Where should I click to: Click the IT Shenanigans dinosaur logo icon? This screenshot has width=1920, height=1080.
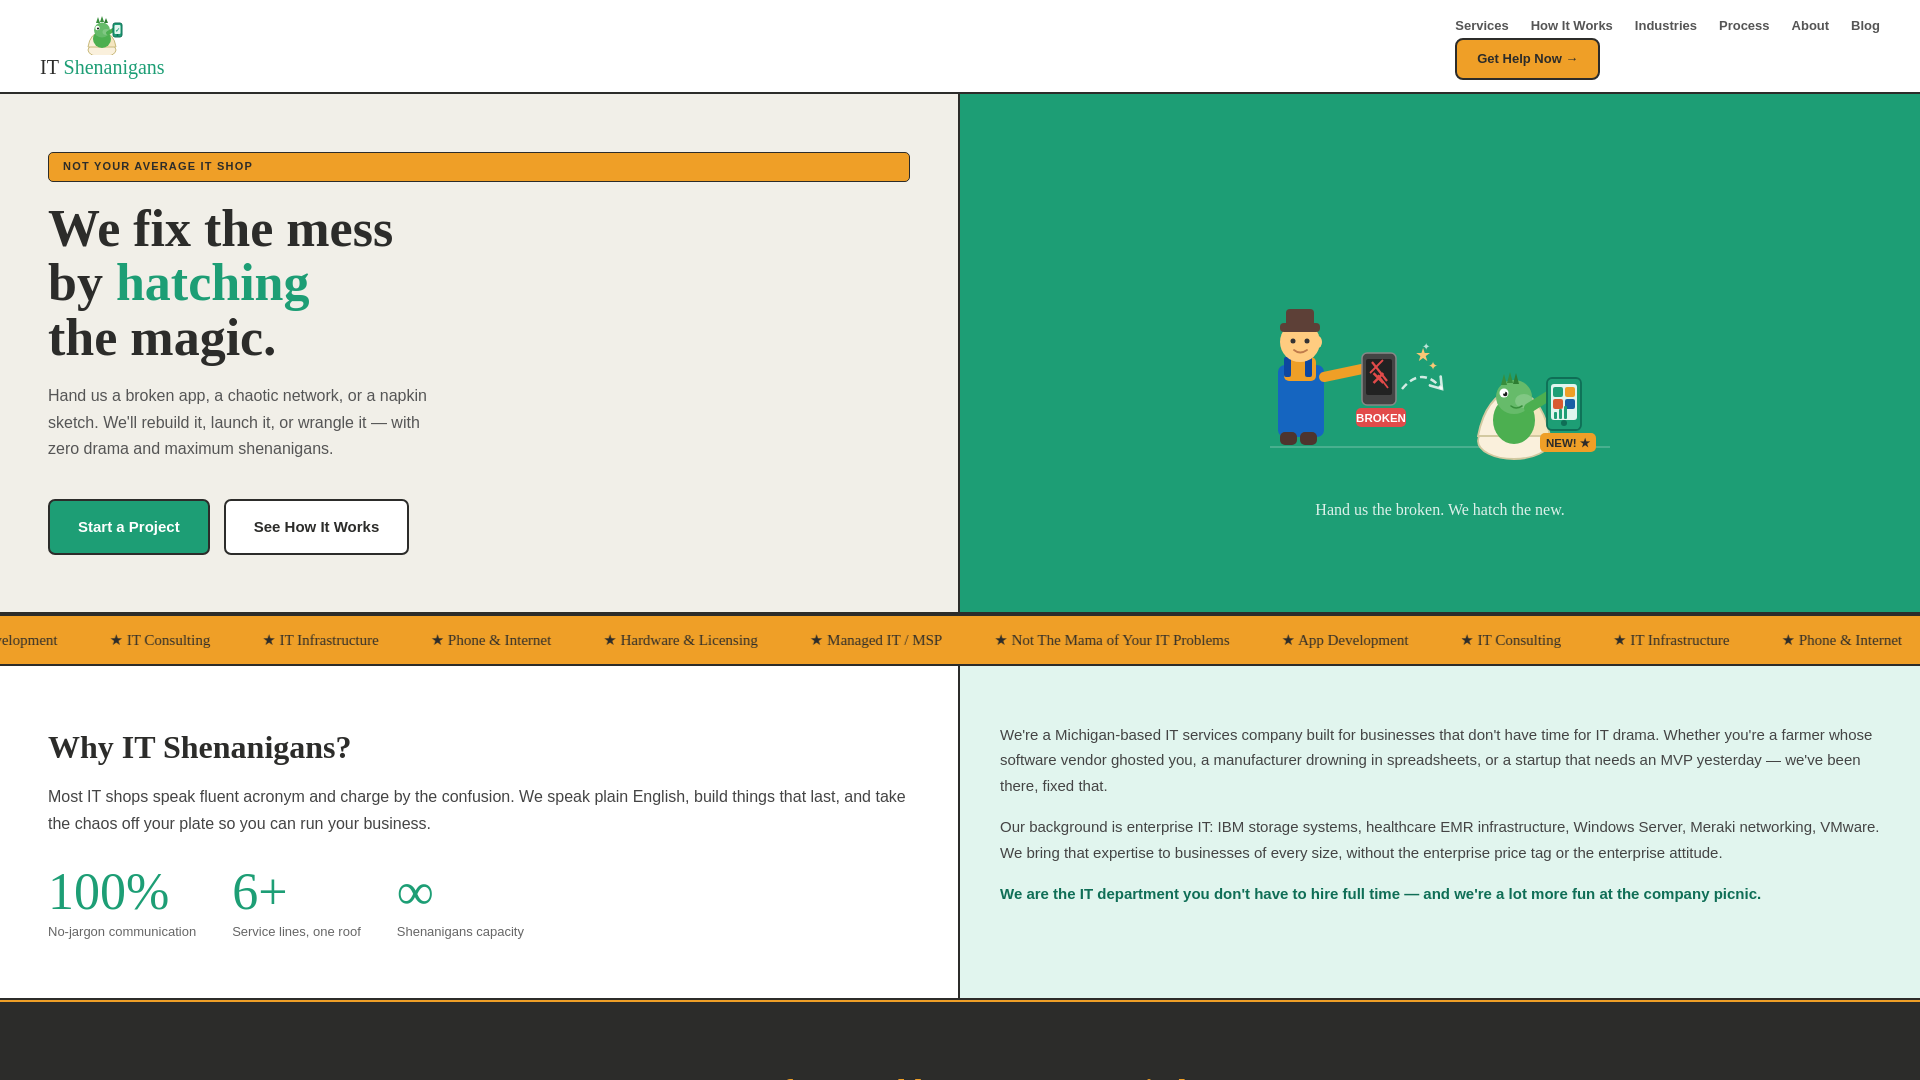click(104, 36)
